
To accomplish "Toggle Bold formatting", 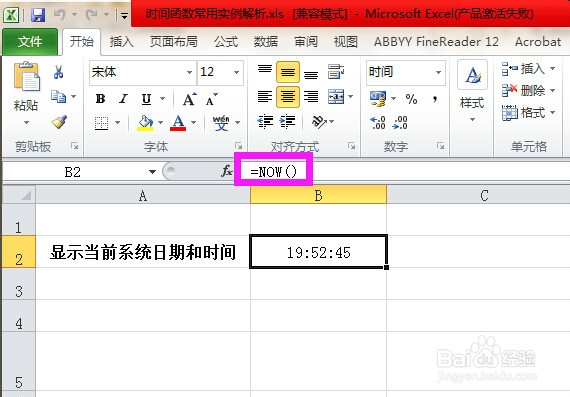I will 100,99.
